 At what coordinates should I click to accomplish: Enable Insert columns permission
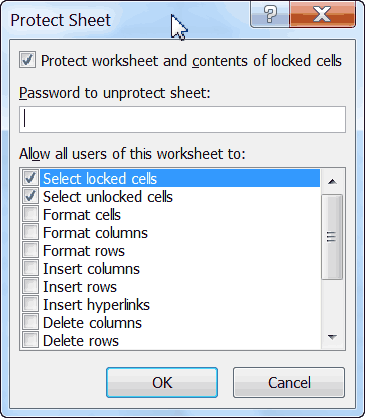tap(31, 268)
